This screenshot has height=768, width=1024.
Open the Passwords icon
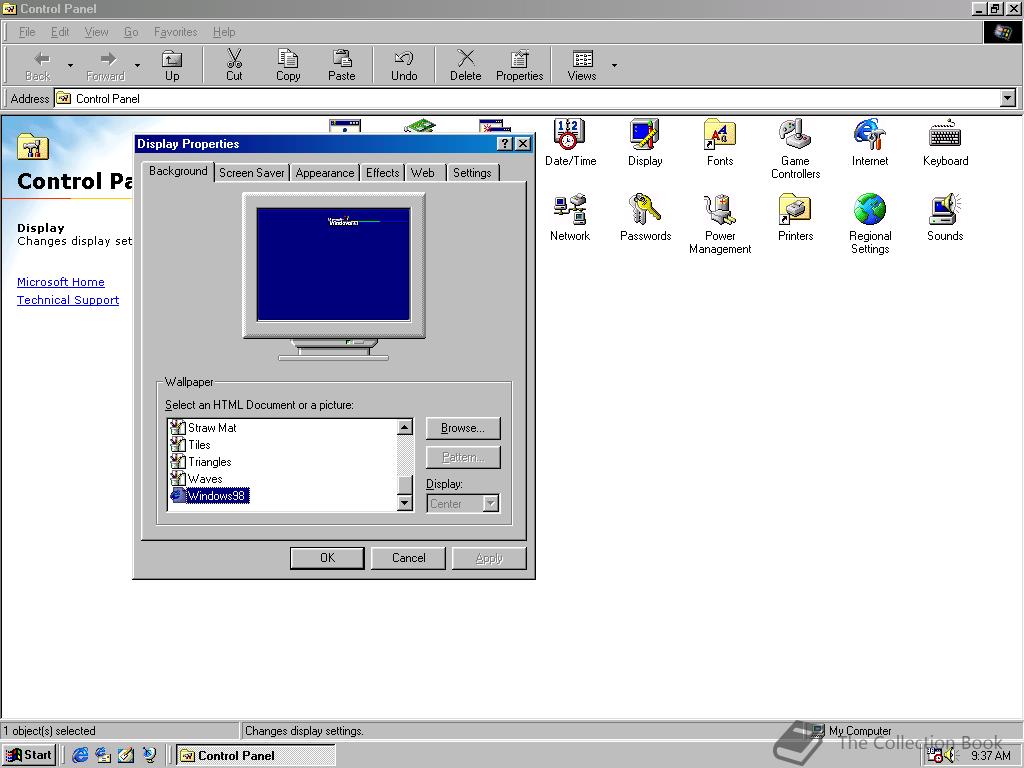645,217
